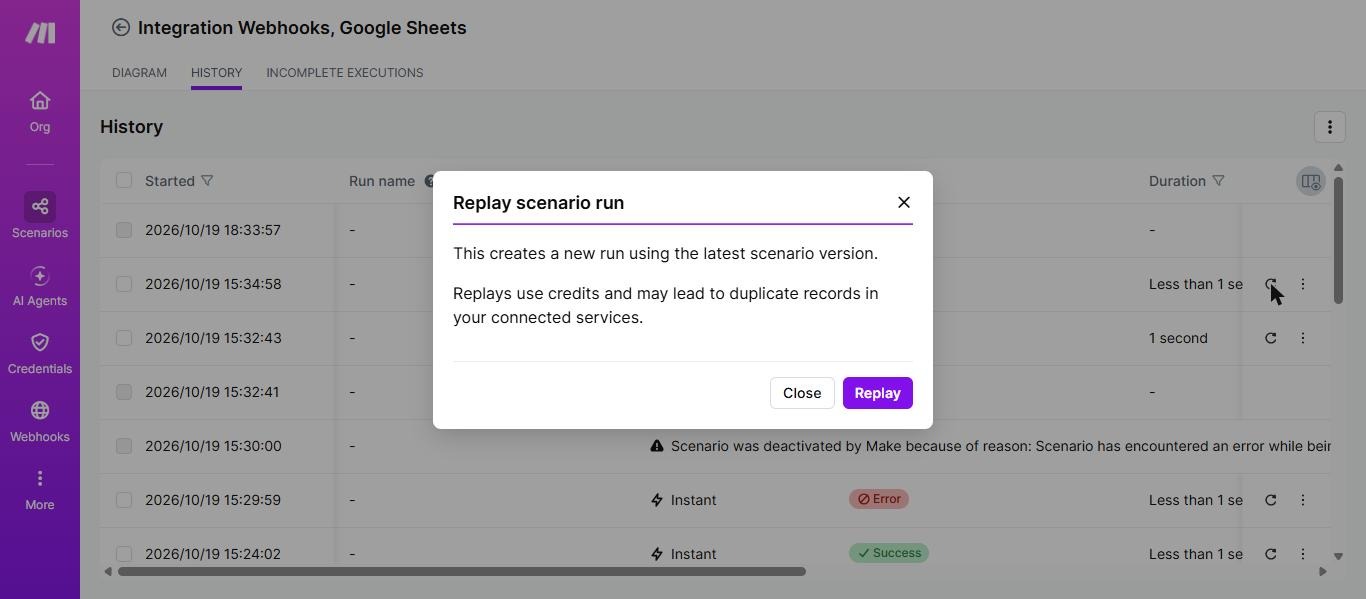Toggle the select-all checkbox in header
The image size is (1366, 599).
124,180
